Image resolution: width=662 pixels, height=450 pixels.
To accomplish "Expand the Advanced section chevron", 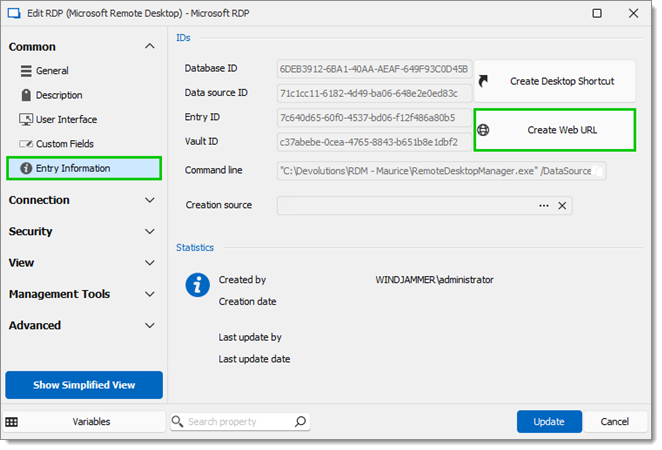I will click(x=150, y=325).
